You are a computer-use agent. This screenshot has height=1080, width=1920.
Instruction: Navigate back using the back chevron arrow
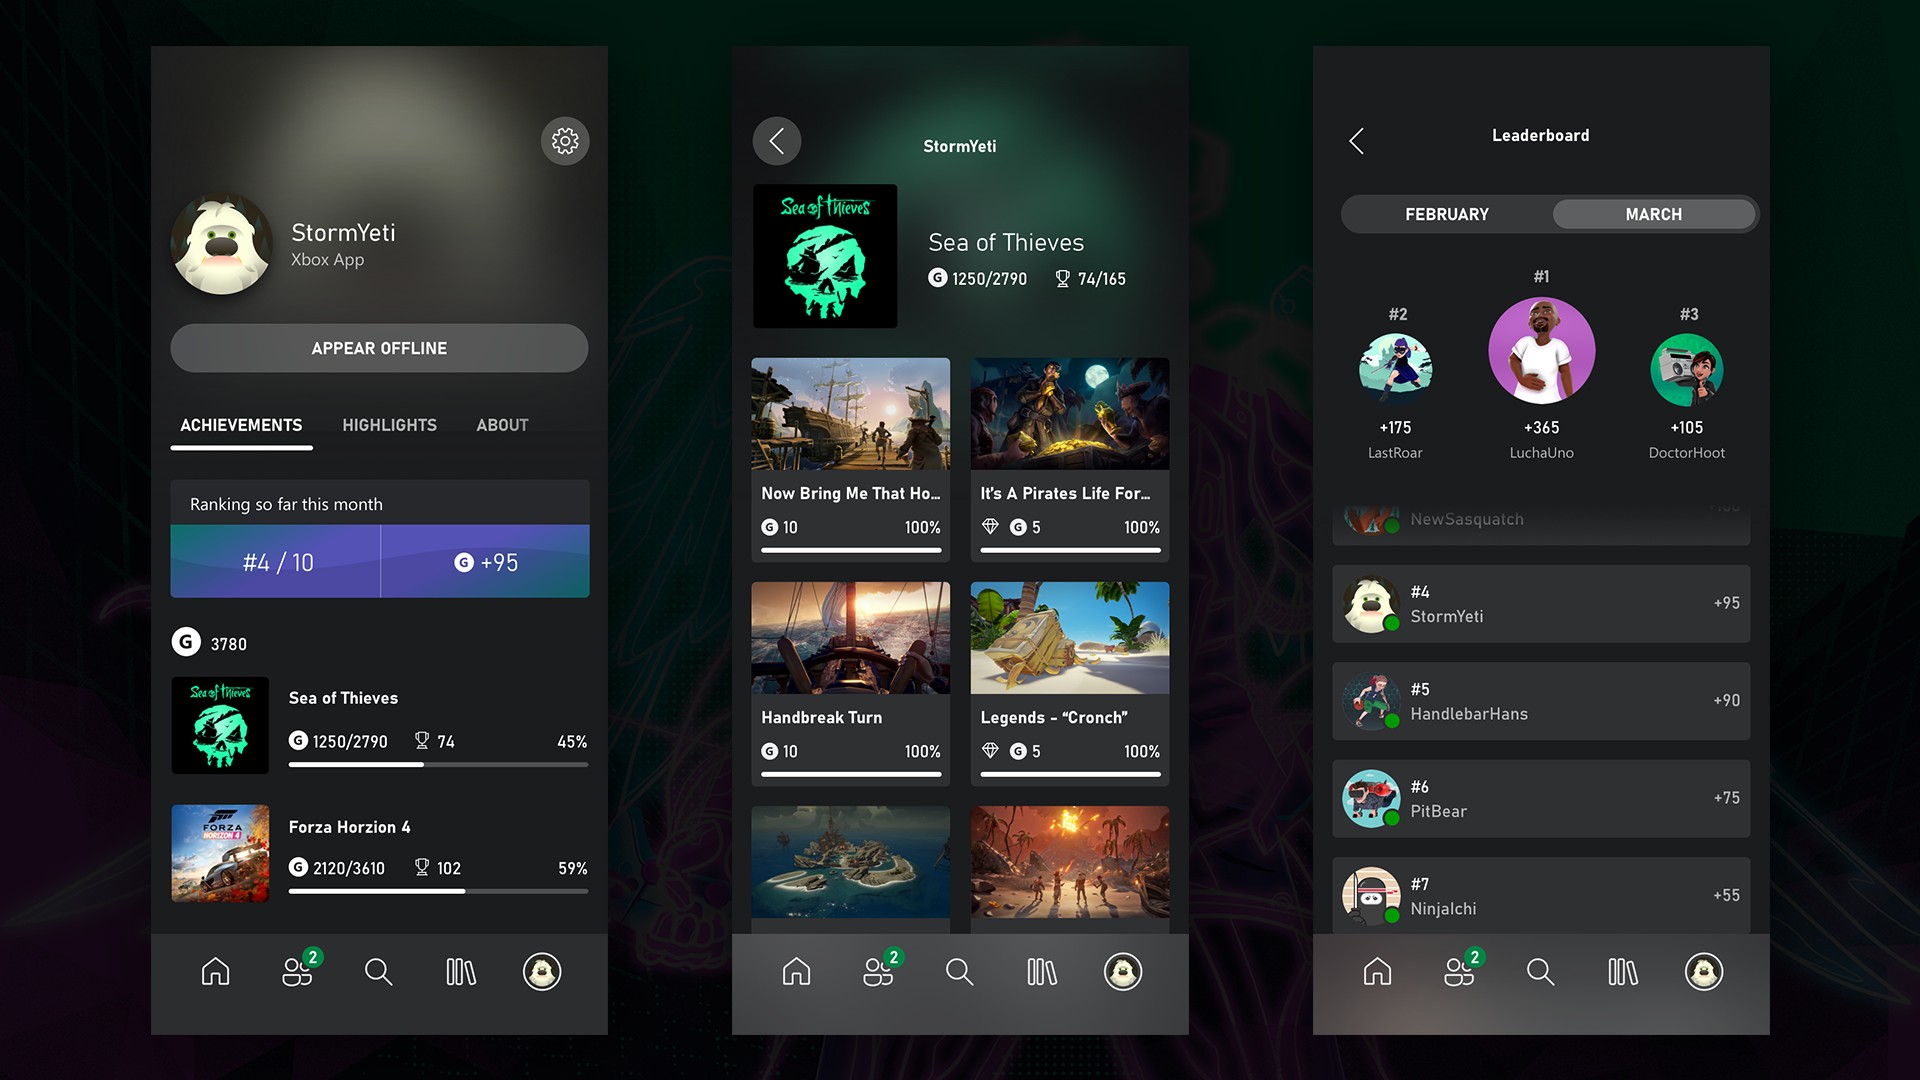click(x=777, y=141)
